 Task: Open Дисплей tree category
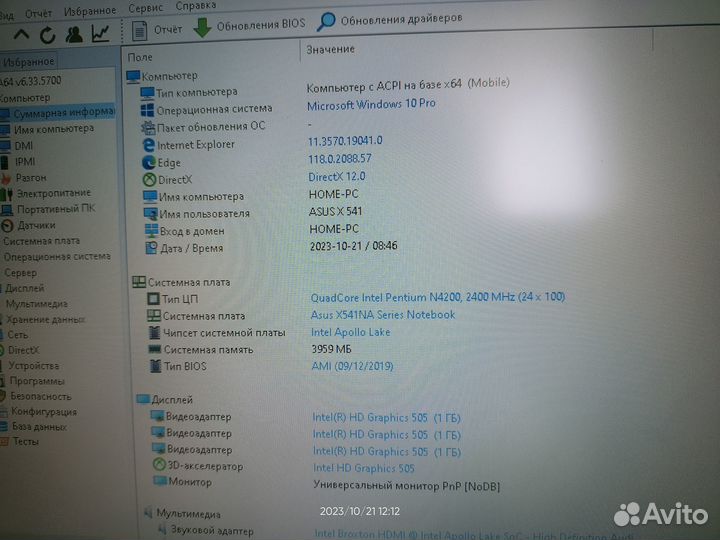25,288
